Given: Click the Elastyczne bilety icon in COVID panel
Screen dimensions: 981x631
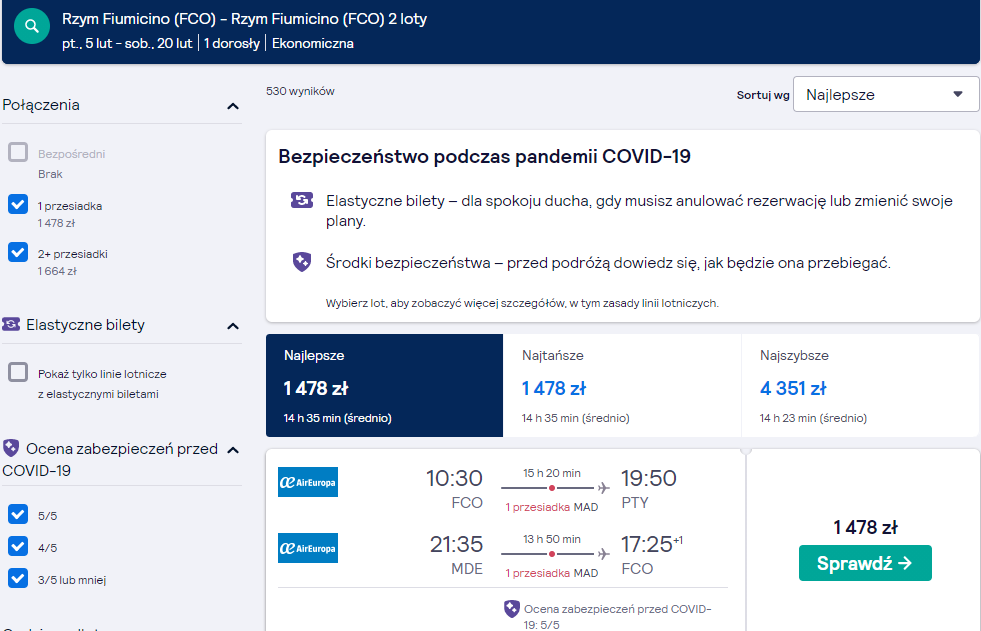Looking at the screenshot, I should [x=302, y=200].
